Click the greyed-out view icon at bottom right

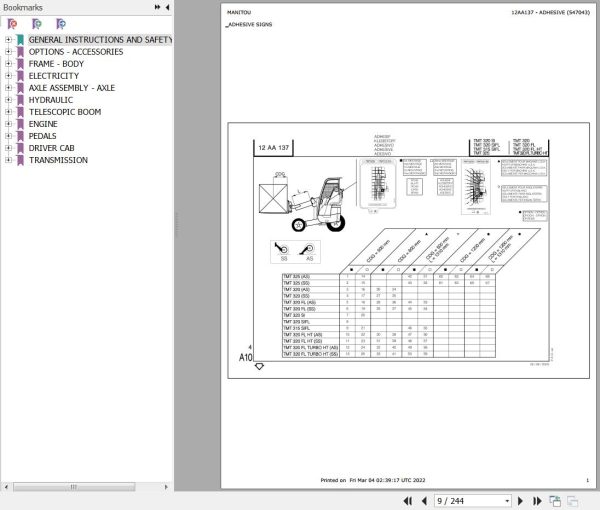[572, 501]
